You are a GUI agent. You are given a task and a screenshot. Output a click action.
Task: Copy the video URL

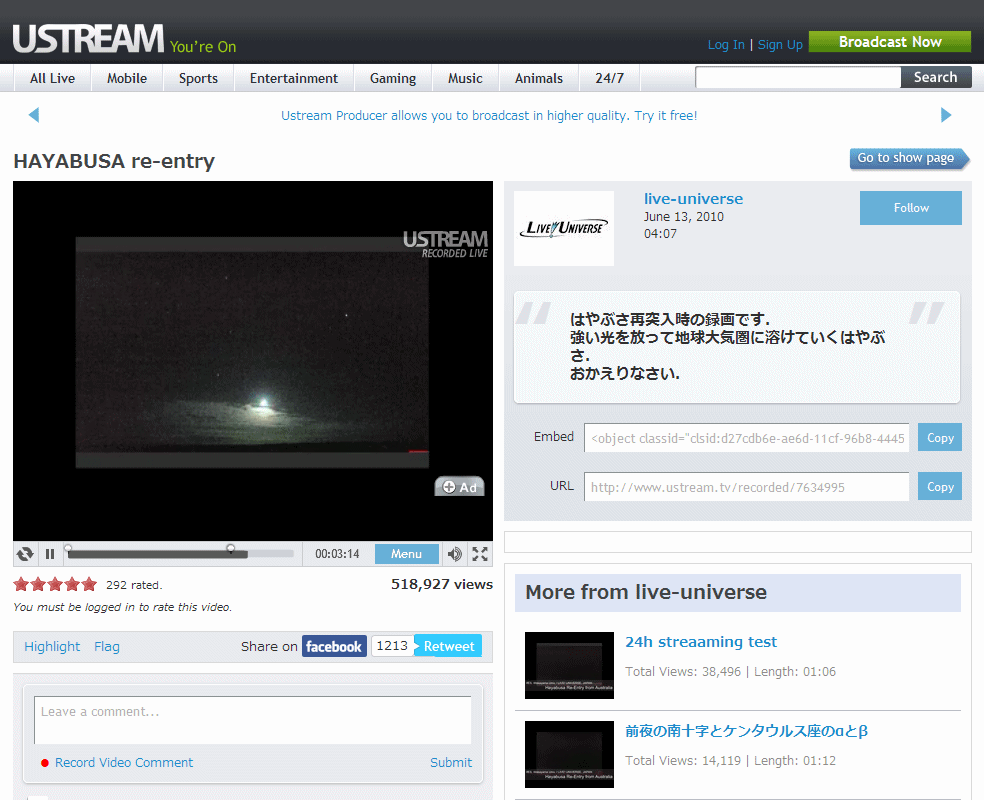(x=940, y=486)
